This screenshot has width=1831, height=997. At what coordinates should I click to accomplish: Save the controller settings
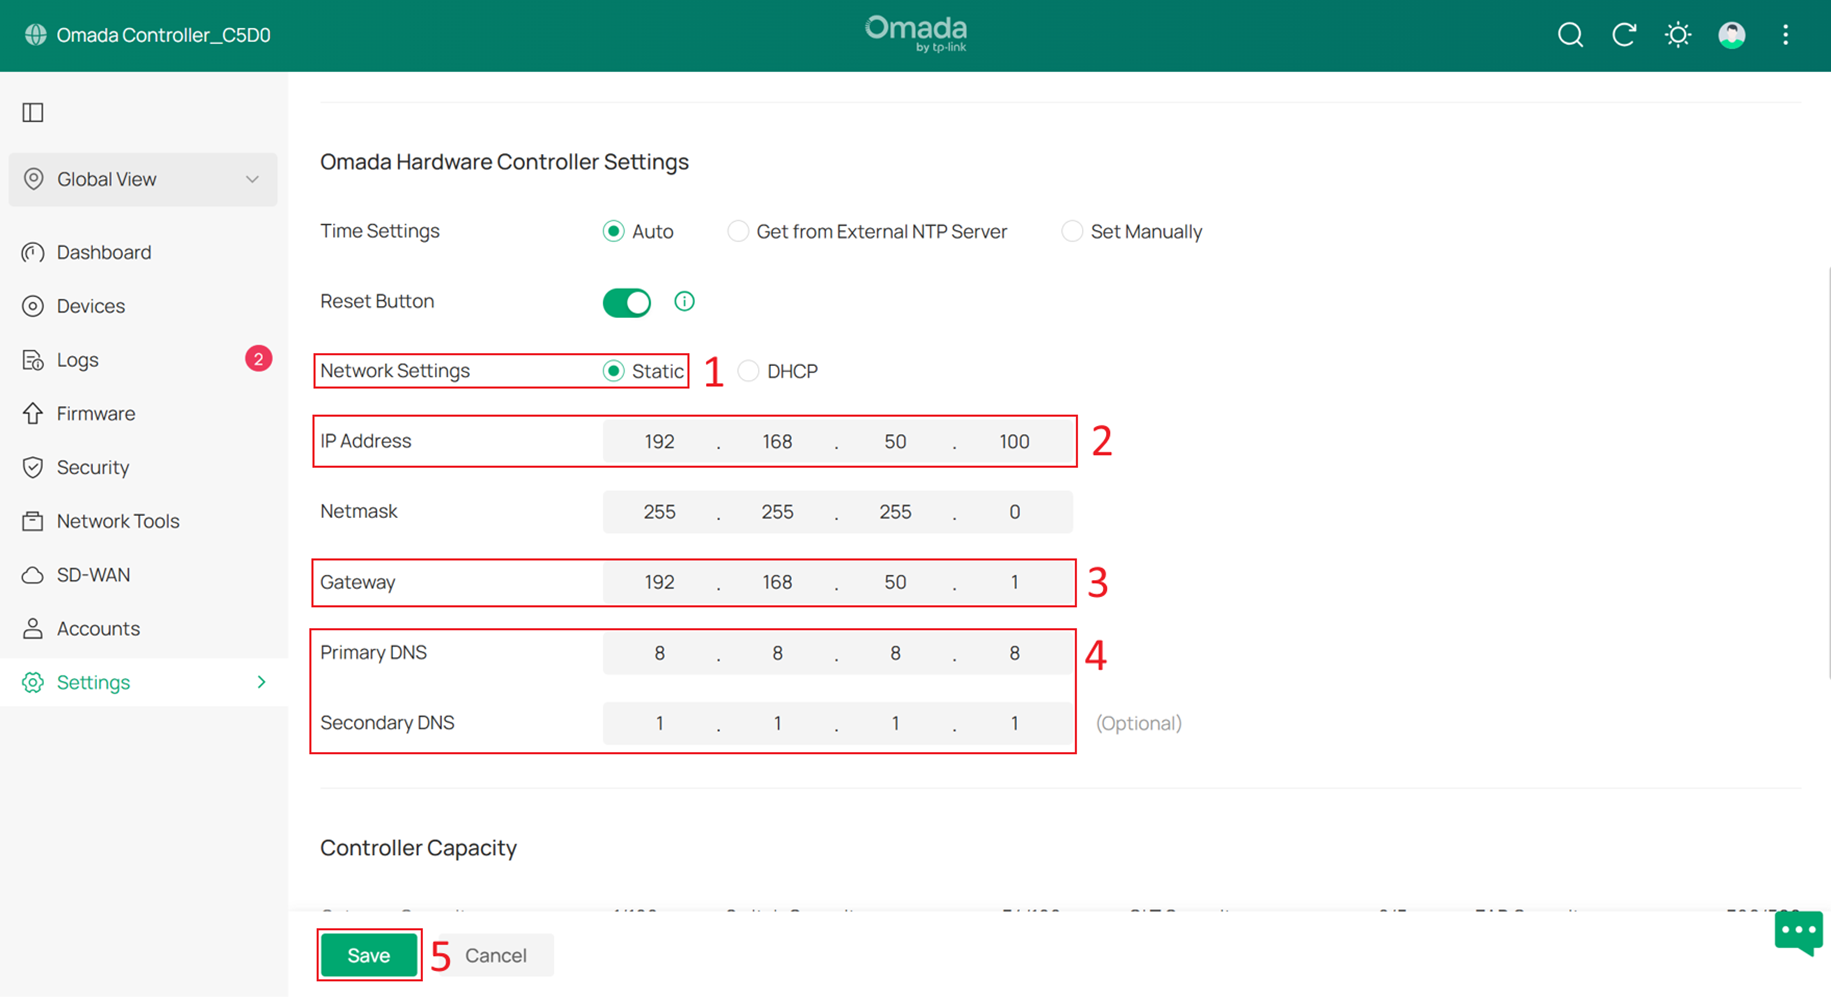click(x=368, y=955)
